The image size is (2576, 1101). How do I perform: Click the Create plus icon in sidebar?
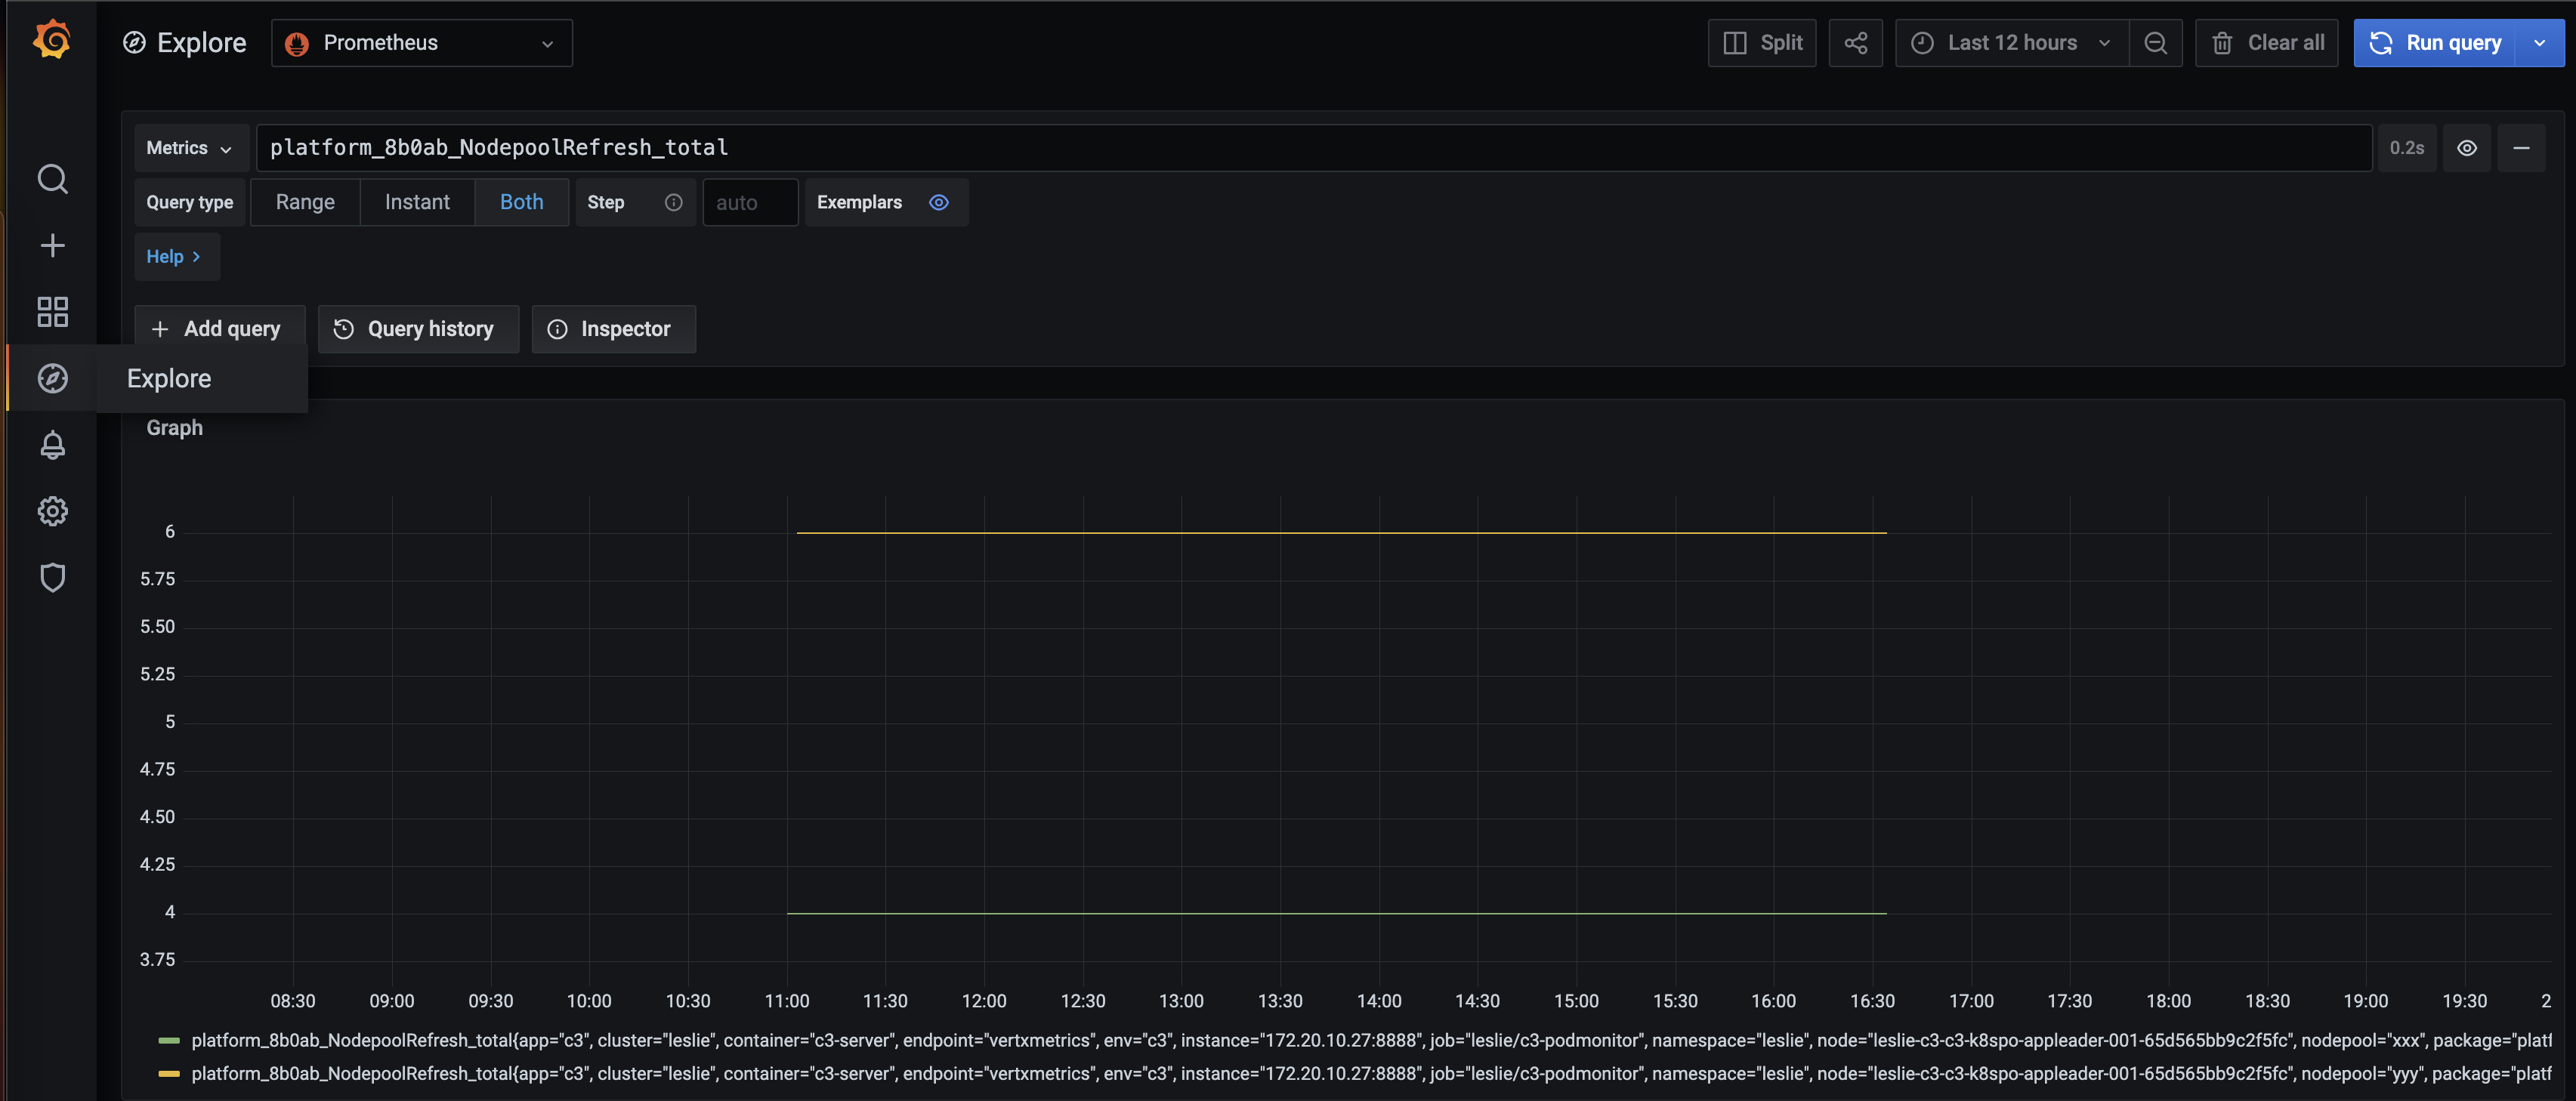coord(52,245)
